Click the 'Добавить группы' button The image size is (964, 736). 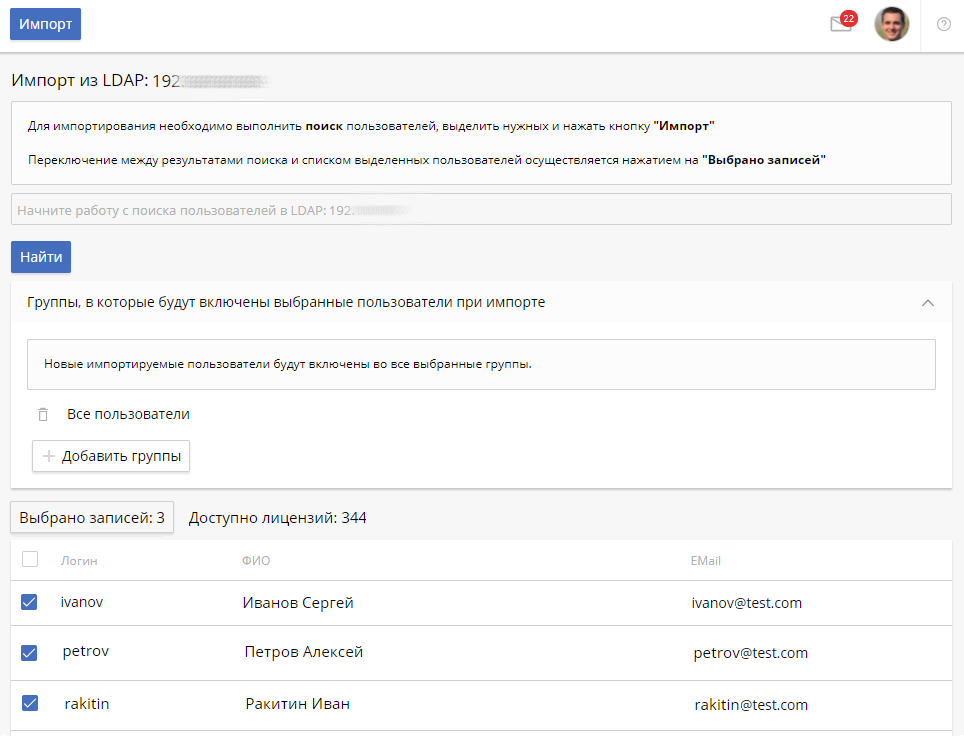[x=111, y=456]
